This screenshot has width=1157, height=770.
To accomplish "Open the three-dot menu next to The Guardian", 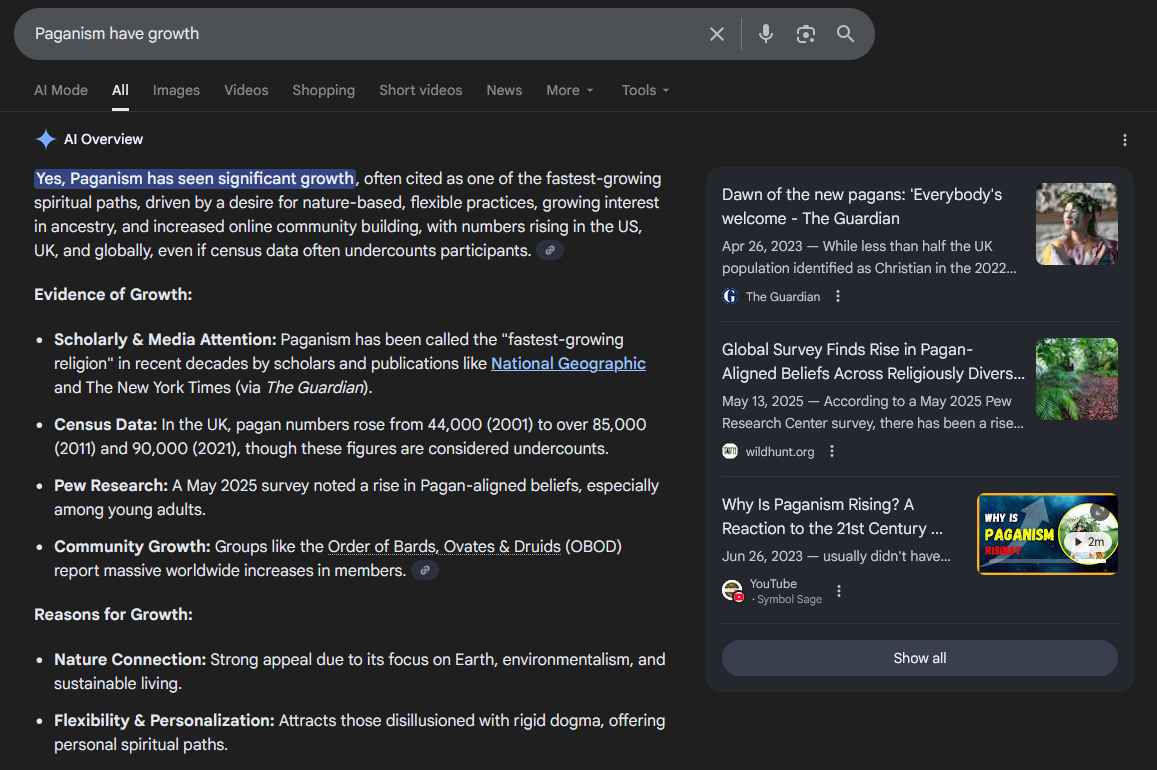I will 837,296.
